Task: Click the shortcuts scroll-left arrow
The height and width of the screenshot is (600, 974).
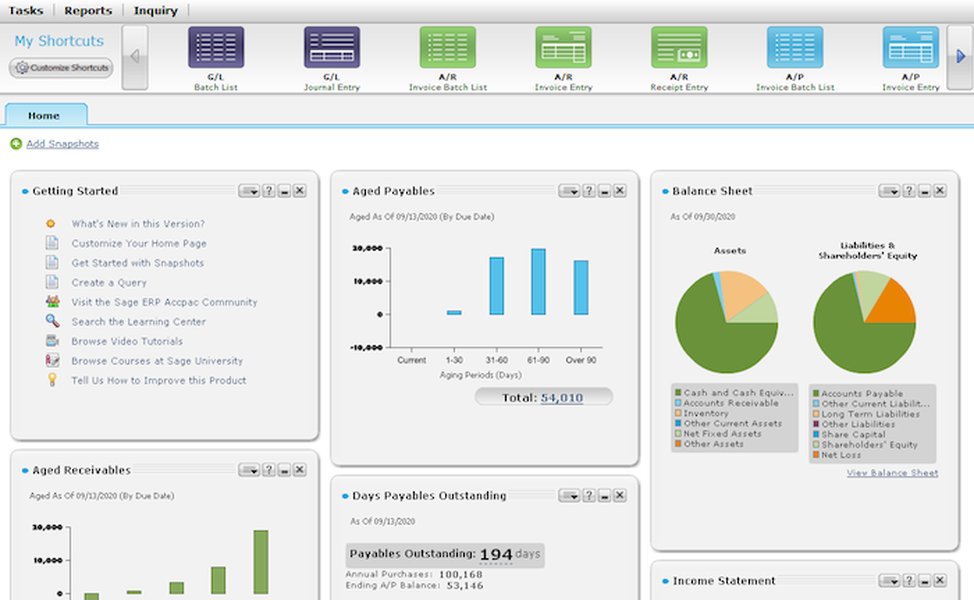Action: [x=135, y=57]
